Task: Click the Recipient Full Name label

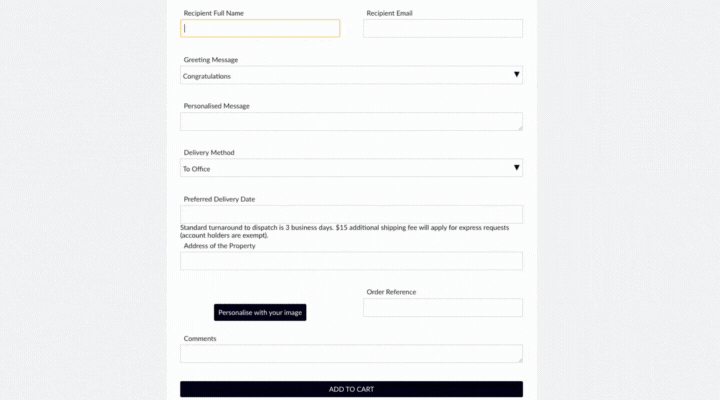Action: pos(214,13)
